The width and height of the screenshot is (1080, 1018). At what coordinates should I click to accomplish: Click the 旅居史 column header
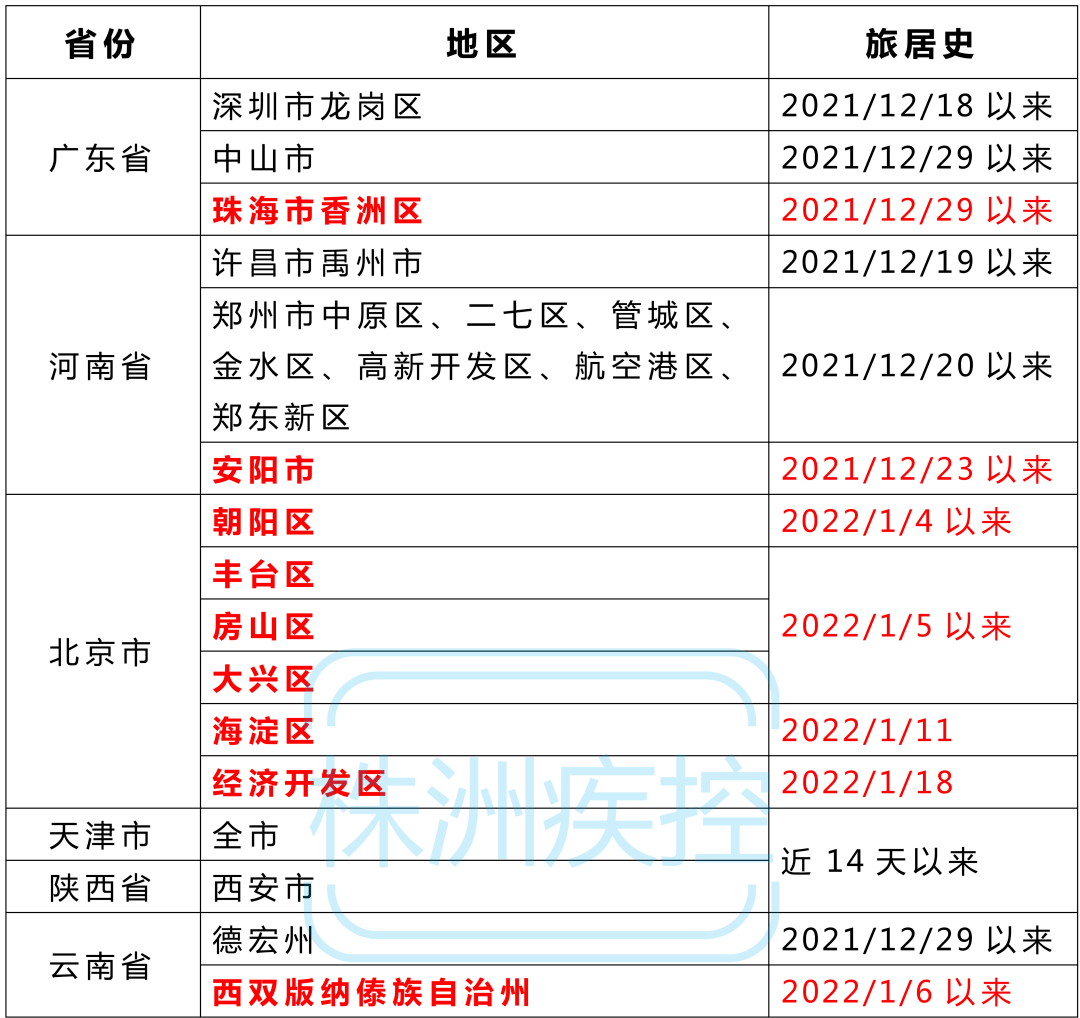[x=921, y=44]
